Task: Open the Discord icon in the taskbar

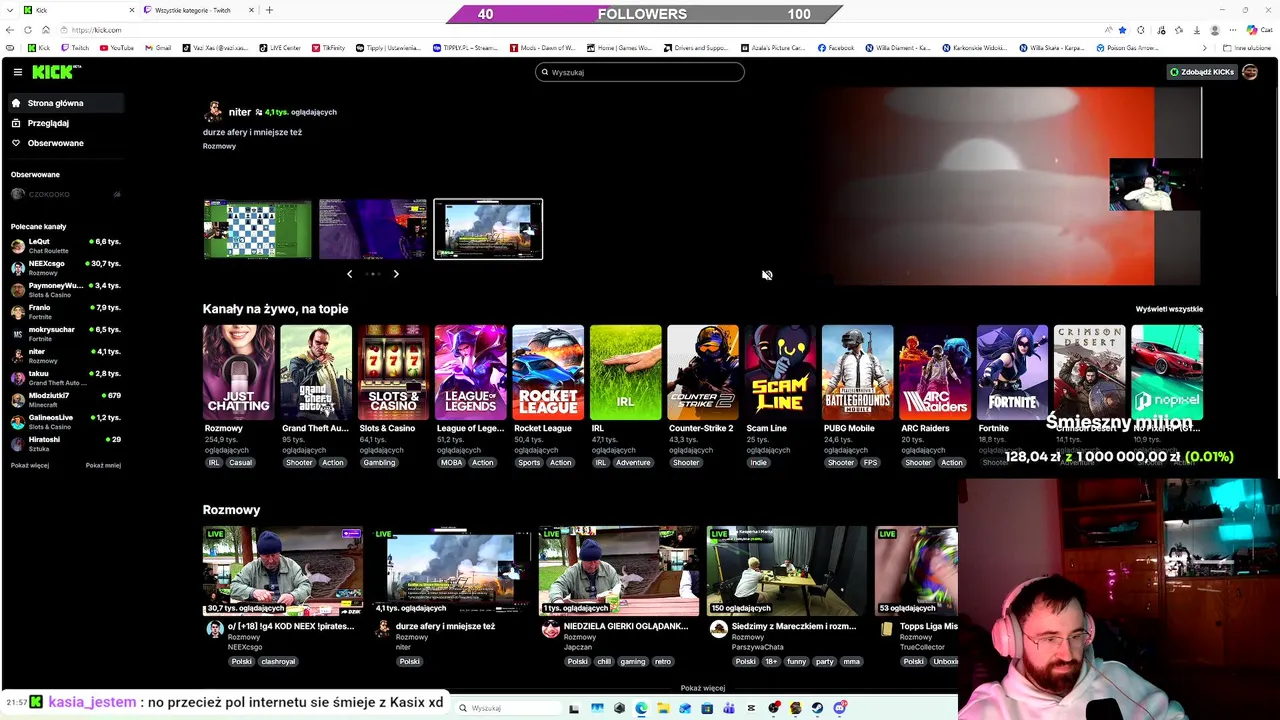Action: [840, 708]
